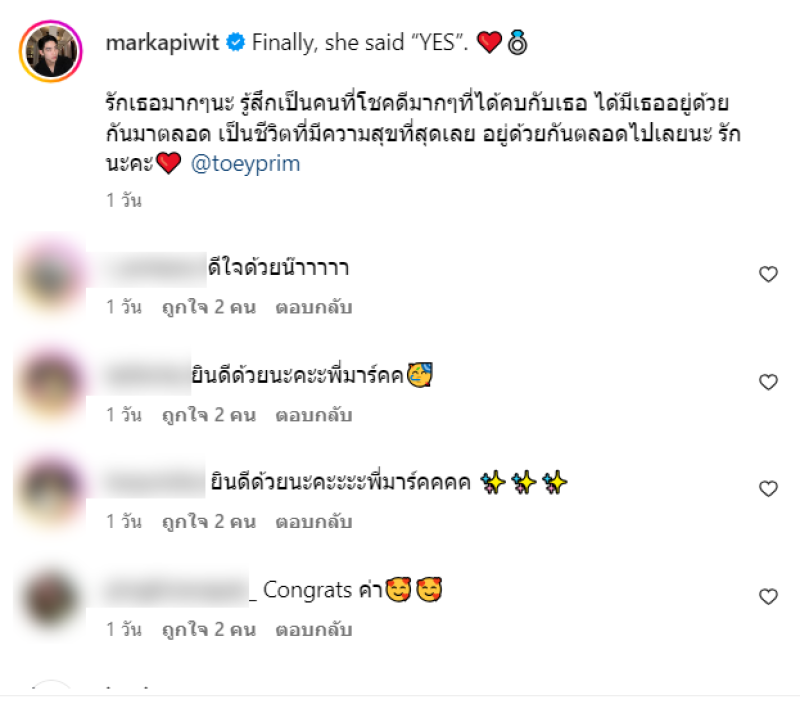Open the Congrats commenter's avatar
This screenshot has width=800, height=704.
[x=50, y=597]
